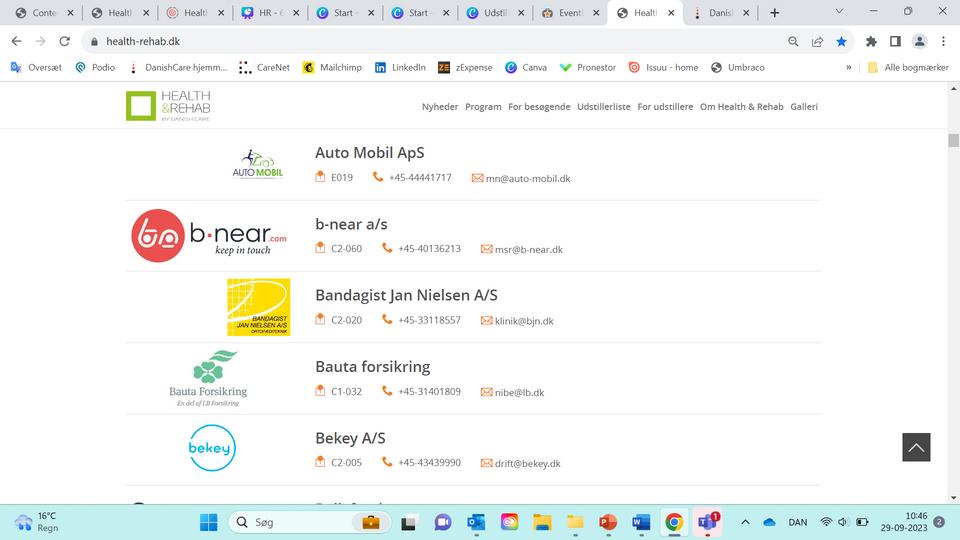Open the Mailchimp bookmark
The image size is (960, 540).
pyautogui.click(x=332, y=67)
